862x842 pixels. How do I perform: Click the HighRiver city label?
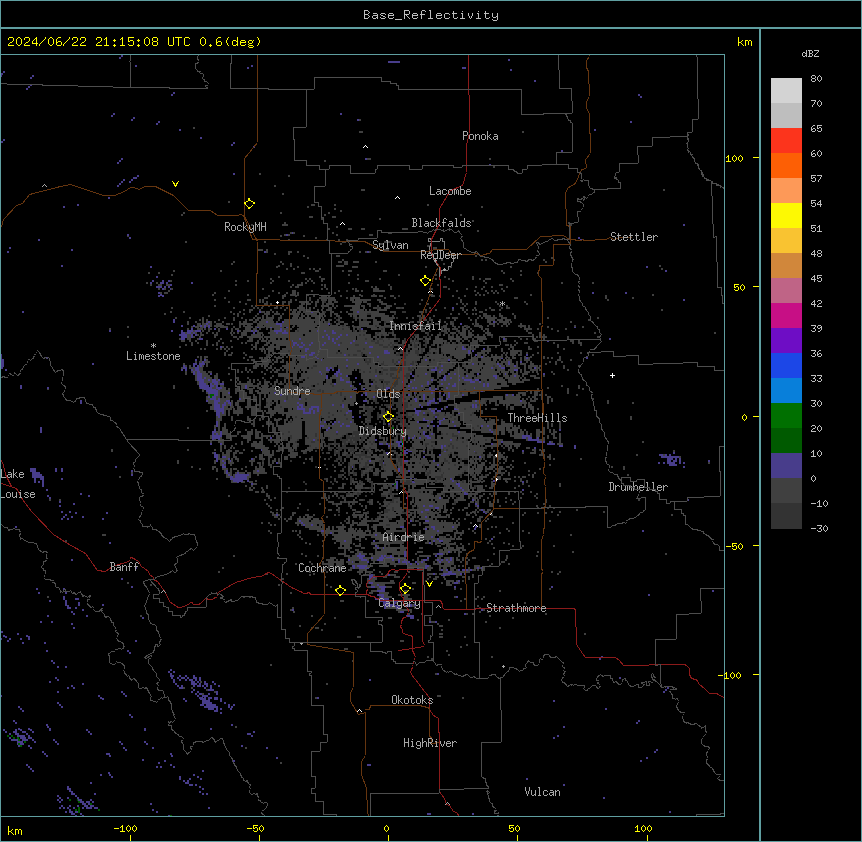(430, 743)
